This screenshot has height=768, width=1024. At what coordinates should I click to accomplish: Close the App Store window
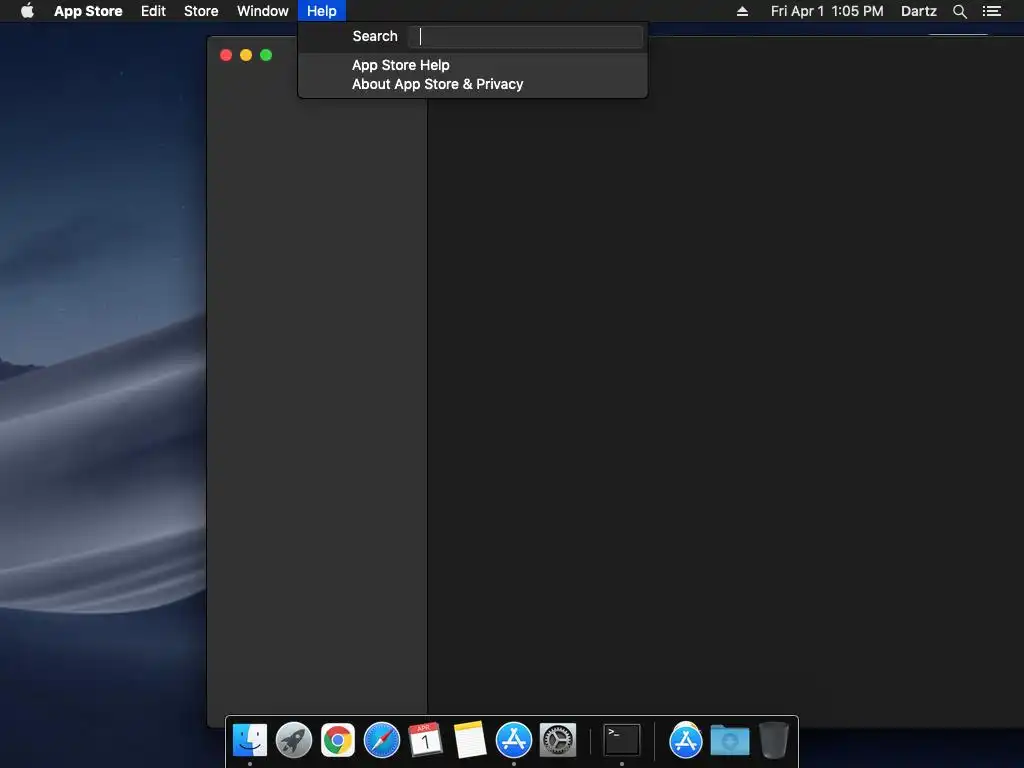tap(226, 56)
